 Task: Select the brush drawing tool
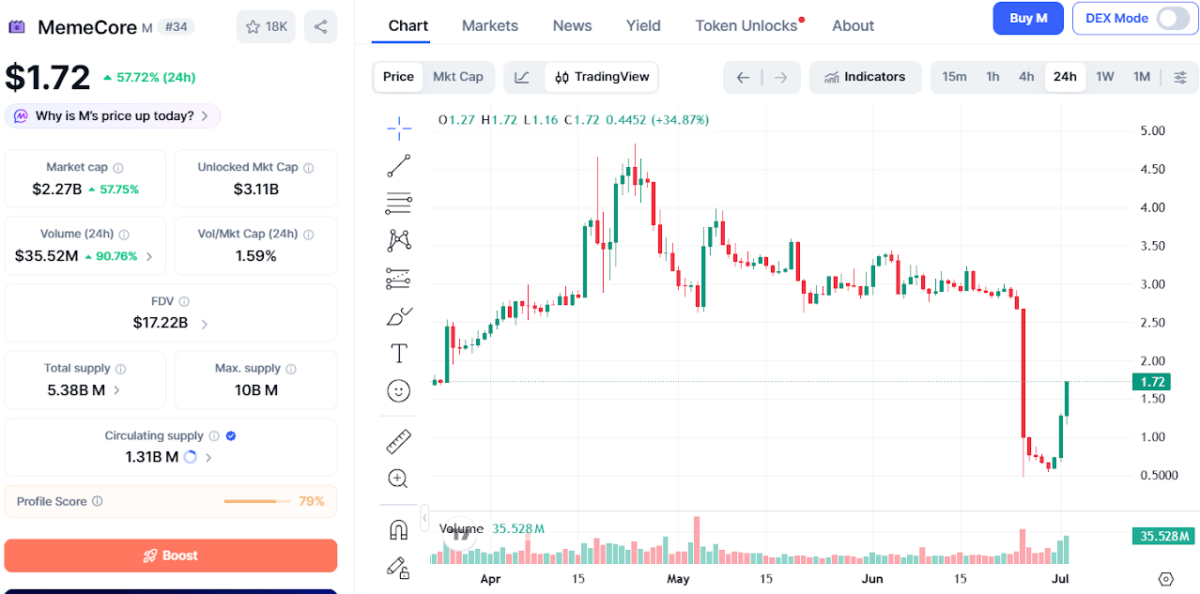pyautogui.click(x=399, y=316)
